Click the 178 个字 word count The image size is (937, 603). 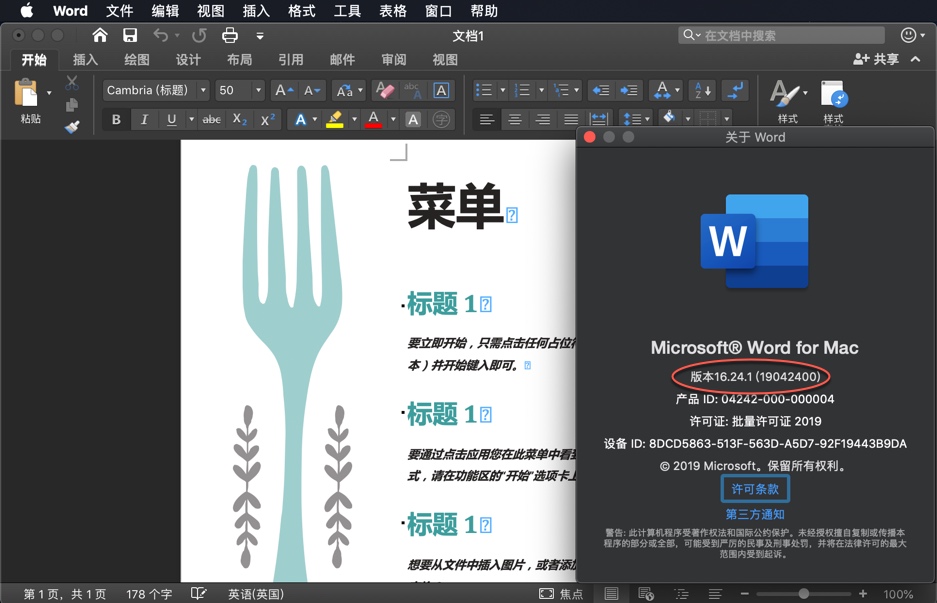coord(148,592)
